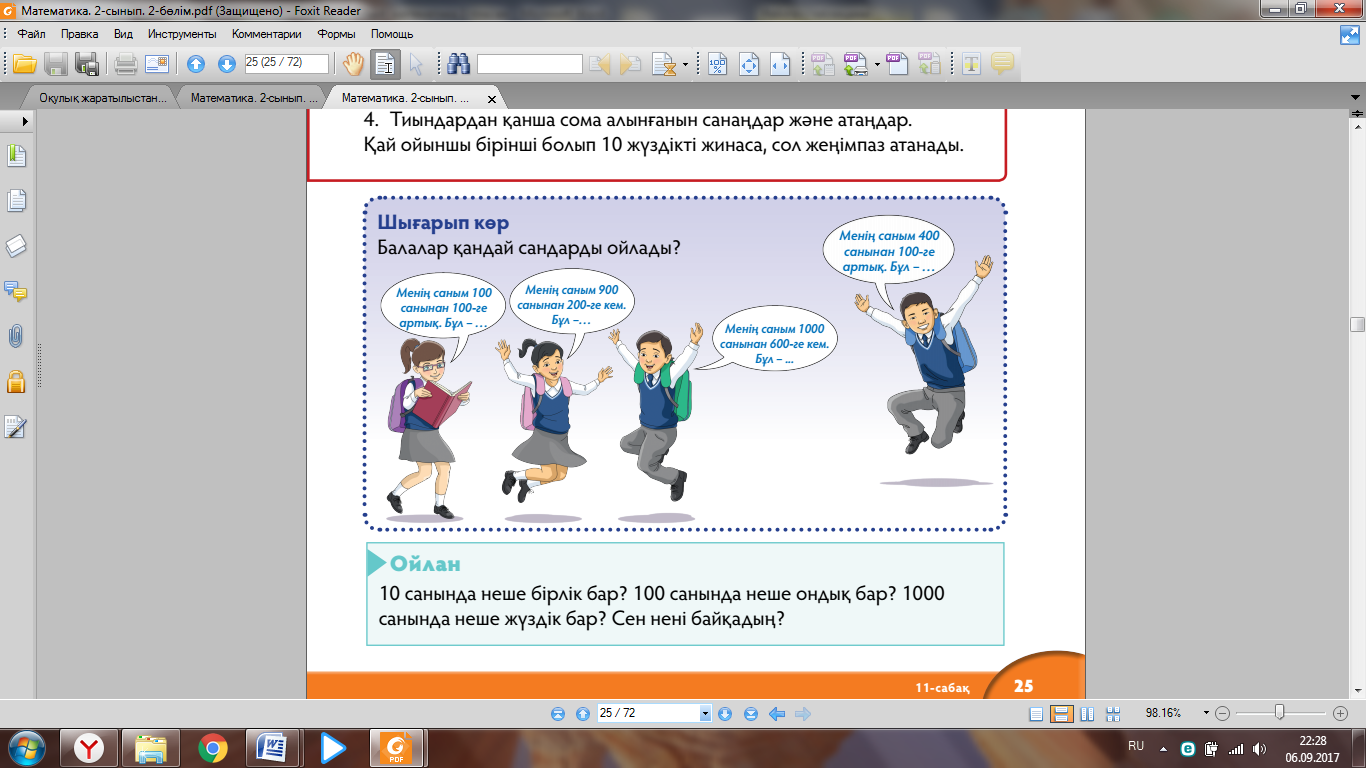Go to last page button in status bar
This screenshot has width=1366, height=768.
[x=751, y=714]
